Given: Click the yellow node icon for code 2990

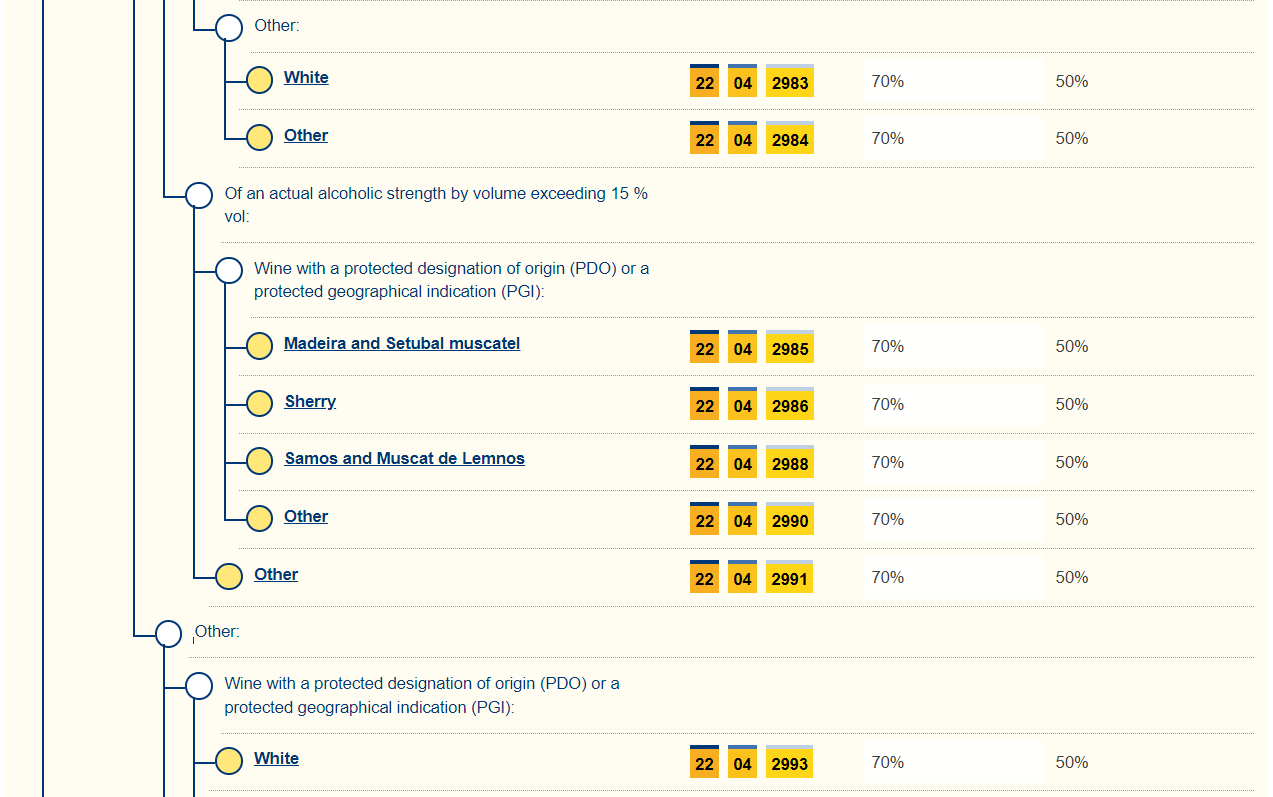Looking at the screenshot, I should [x=259, y=518].
